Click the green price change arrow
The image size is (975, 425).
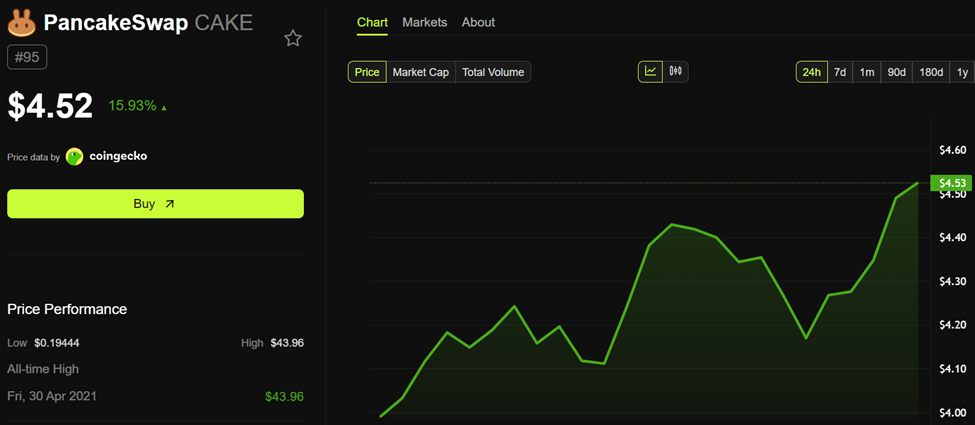(x=164, y=107)
